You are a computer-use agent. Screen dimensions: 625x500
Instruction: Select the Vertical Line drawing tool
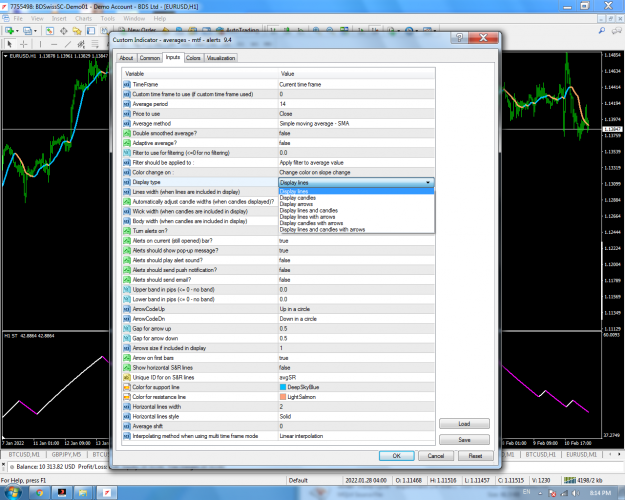tap(40, 44)
